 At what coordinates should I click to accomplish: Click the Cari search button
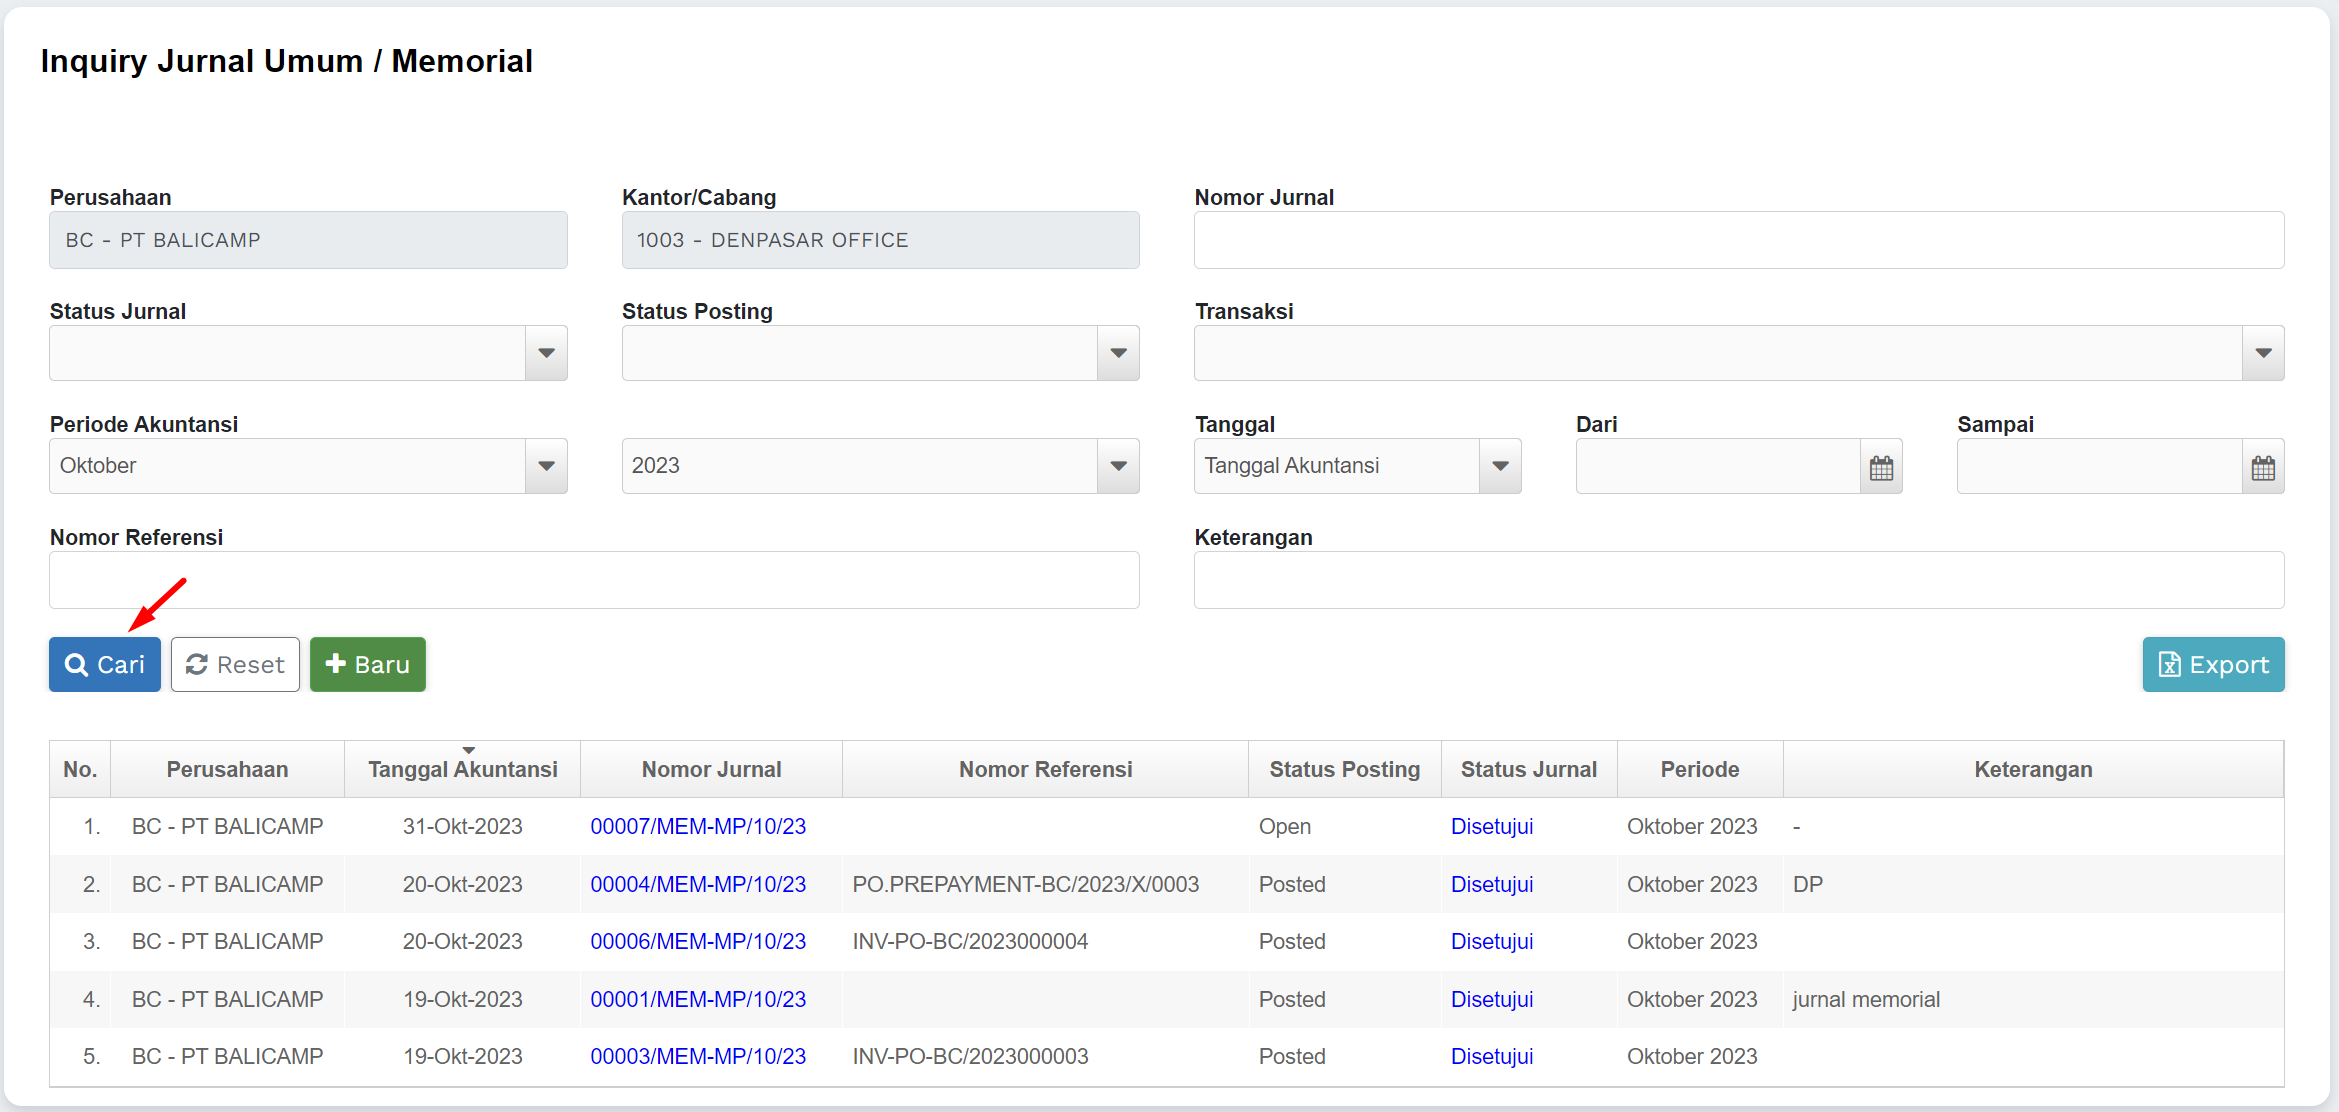105,665
